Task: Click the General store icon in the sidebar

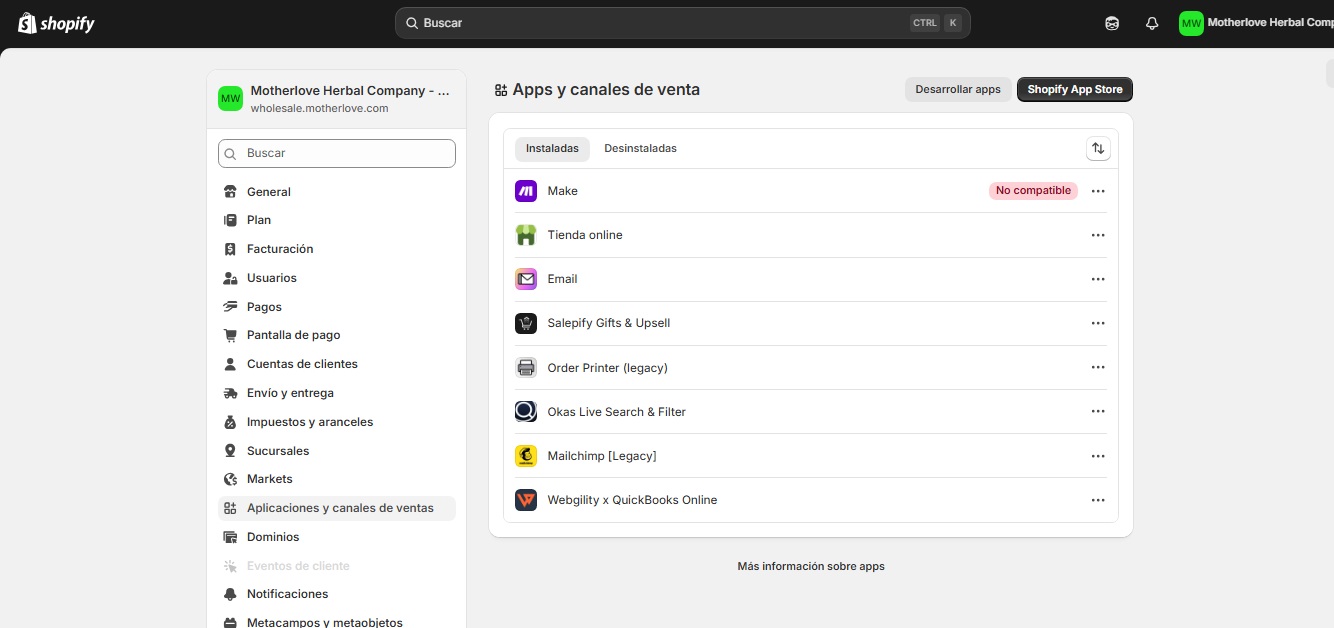Action: click(230, 192)
